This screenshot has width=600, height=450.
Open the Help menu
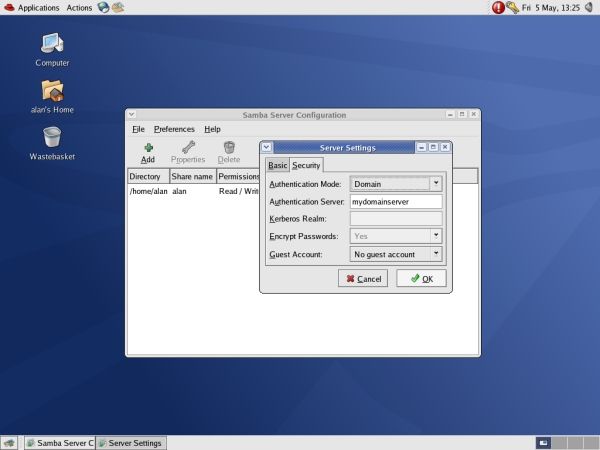pos(212,129)
